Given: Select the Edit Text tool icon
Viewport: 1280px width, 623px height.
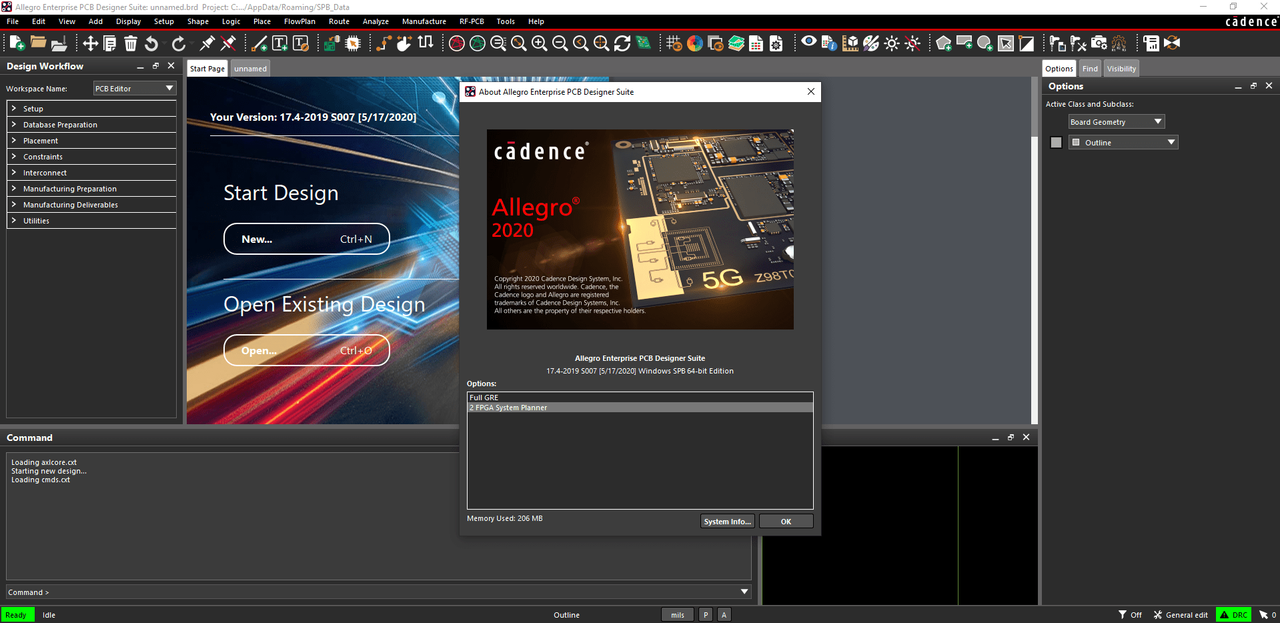Looking at the screenshot, I should [301, 43].
